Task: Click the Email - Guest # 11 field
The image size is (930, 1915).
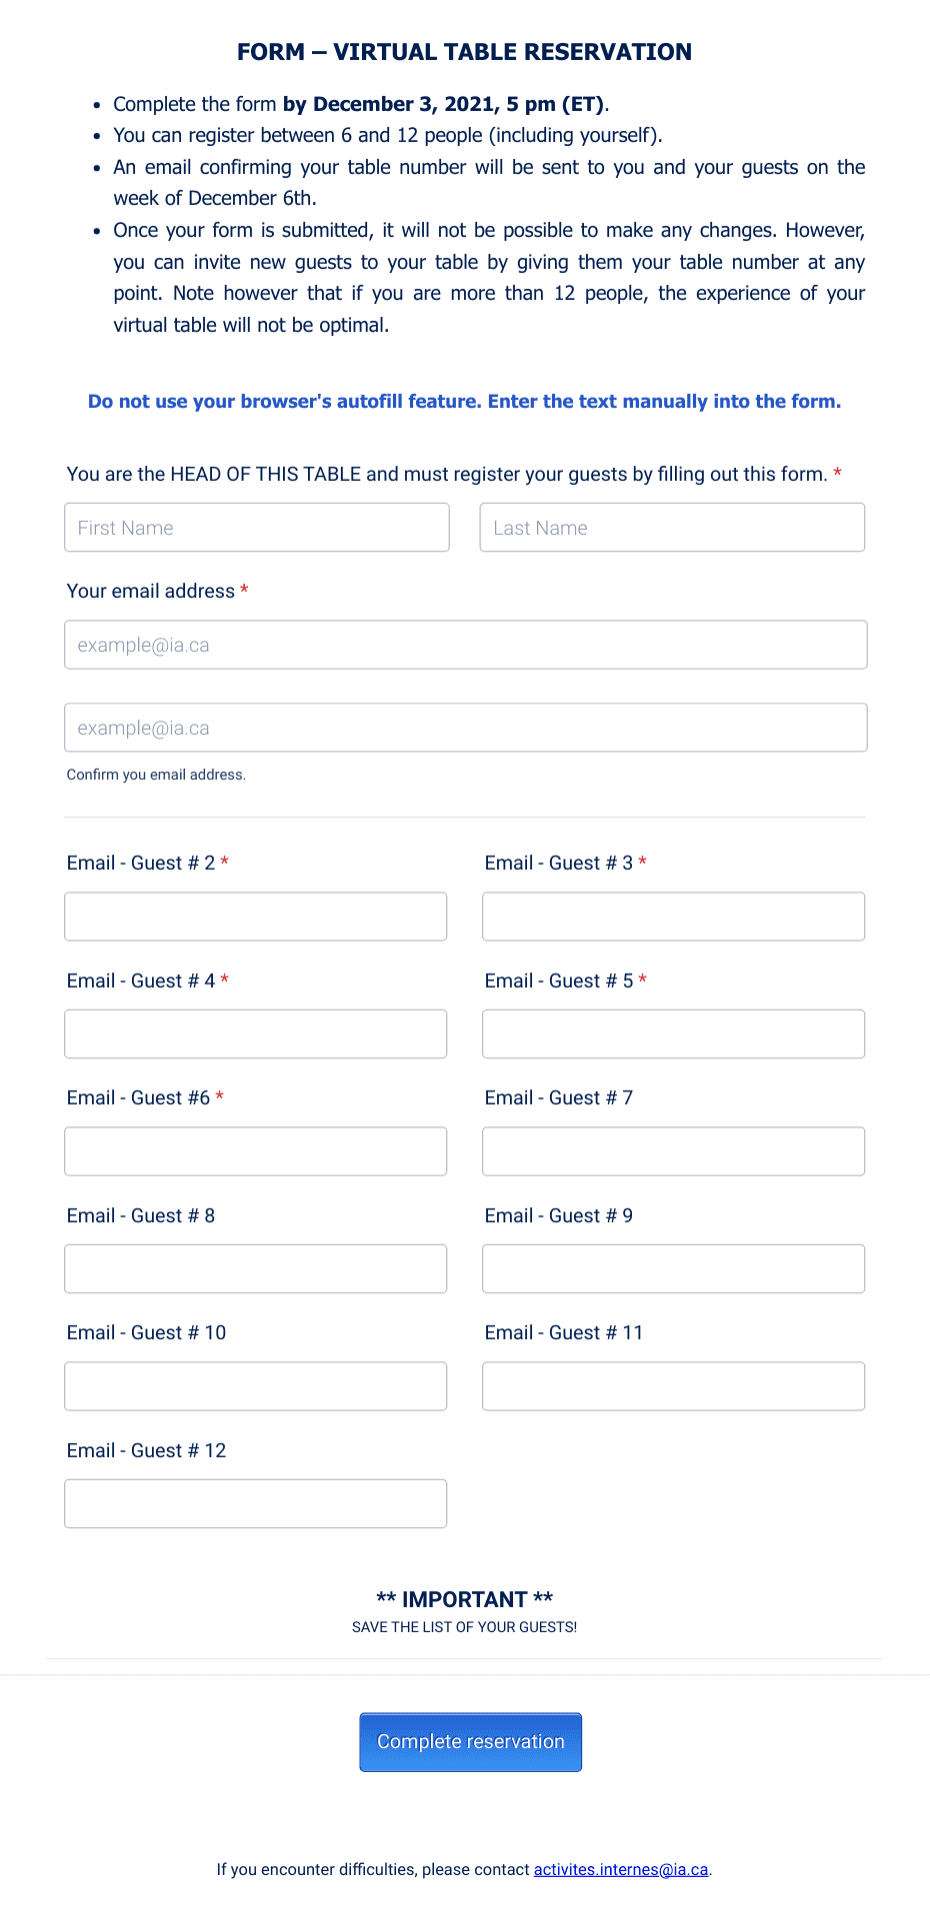Action: [x=672, y=1386]
